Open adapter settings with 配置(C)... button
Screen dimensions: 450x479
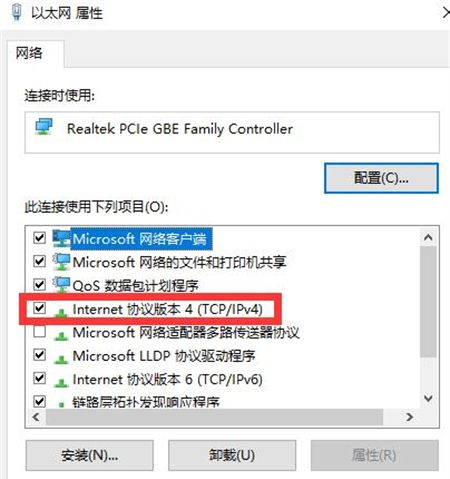pyautogui.click(x=381, y=178)
